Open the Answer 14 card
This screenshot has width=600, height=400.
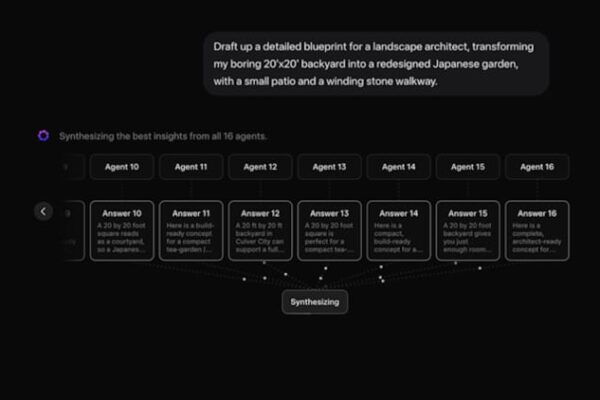[x=398, y=231]
